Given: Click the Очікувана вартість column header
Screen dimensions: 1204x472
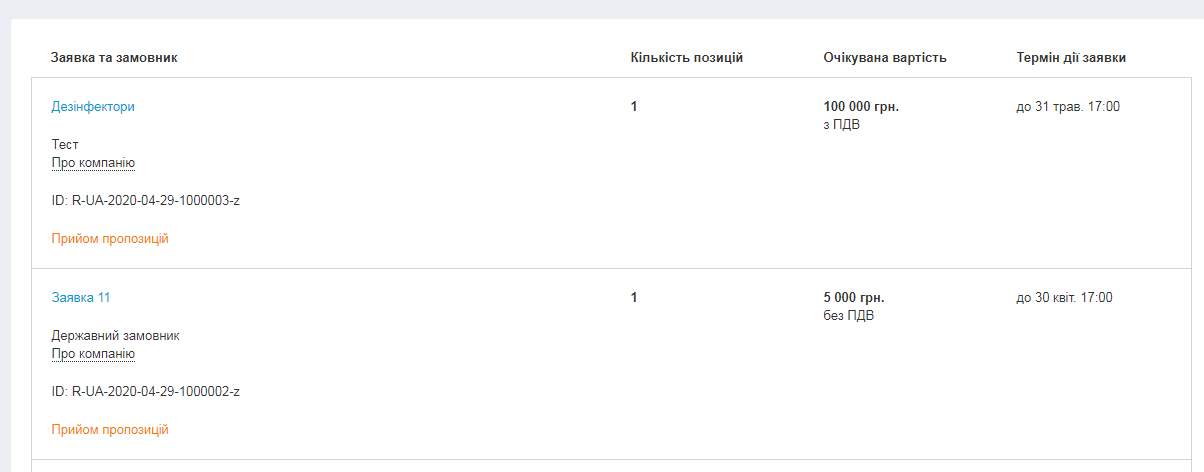Looking at the screenshot, I should point(884,58).
